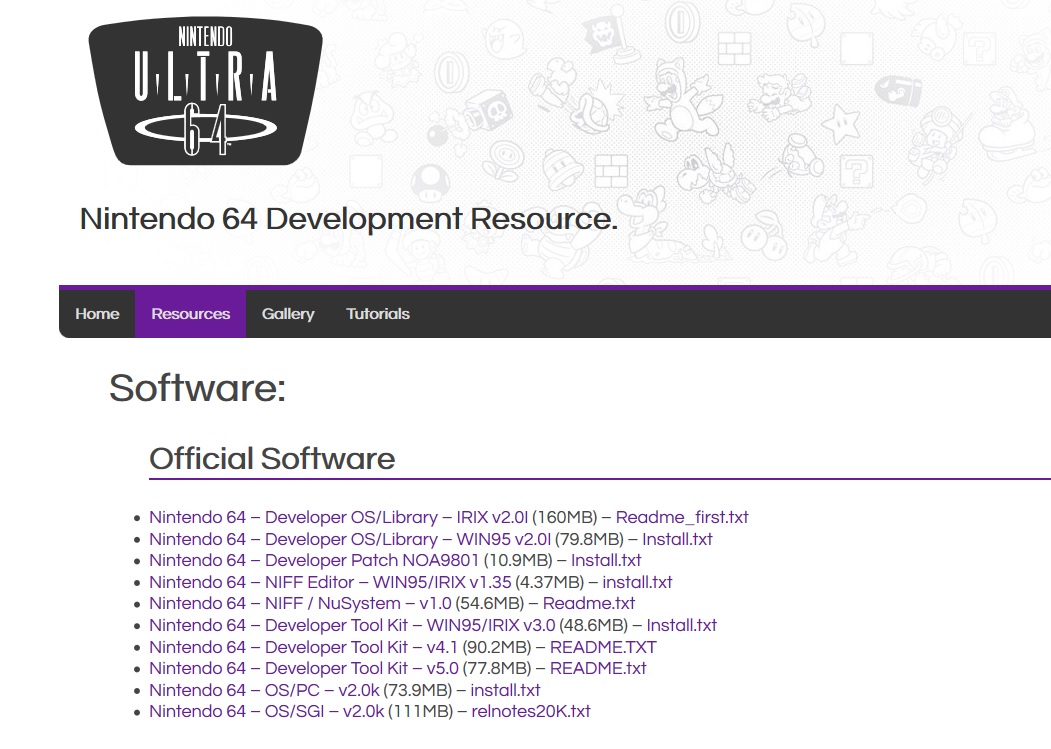1051x749 pixels.
Task: Open Install.txt for WIN95 v2.0I library
Action: tap(677, 539)
